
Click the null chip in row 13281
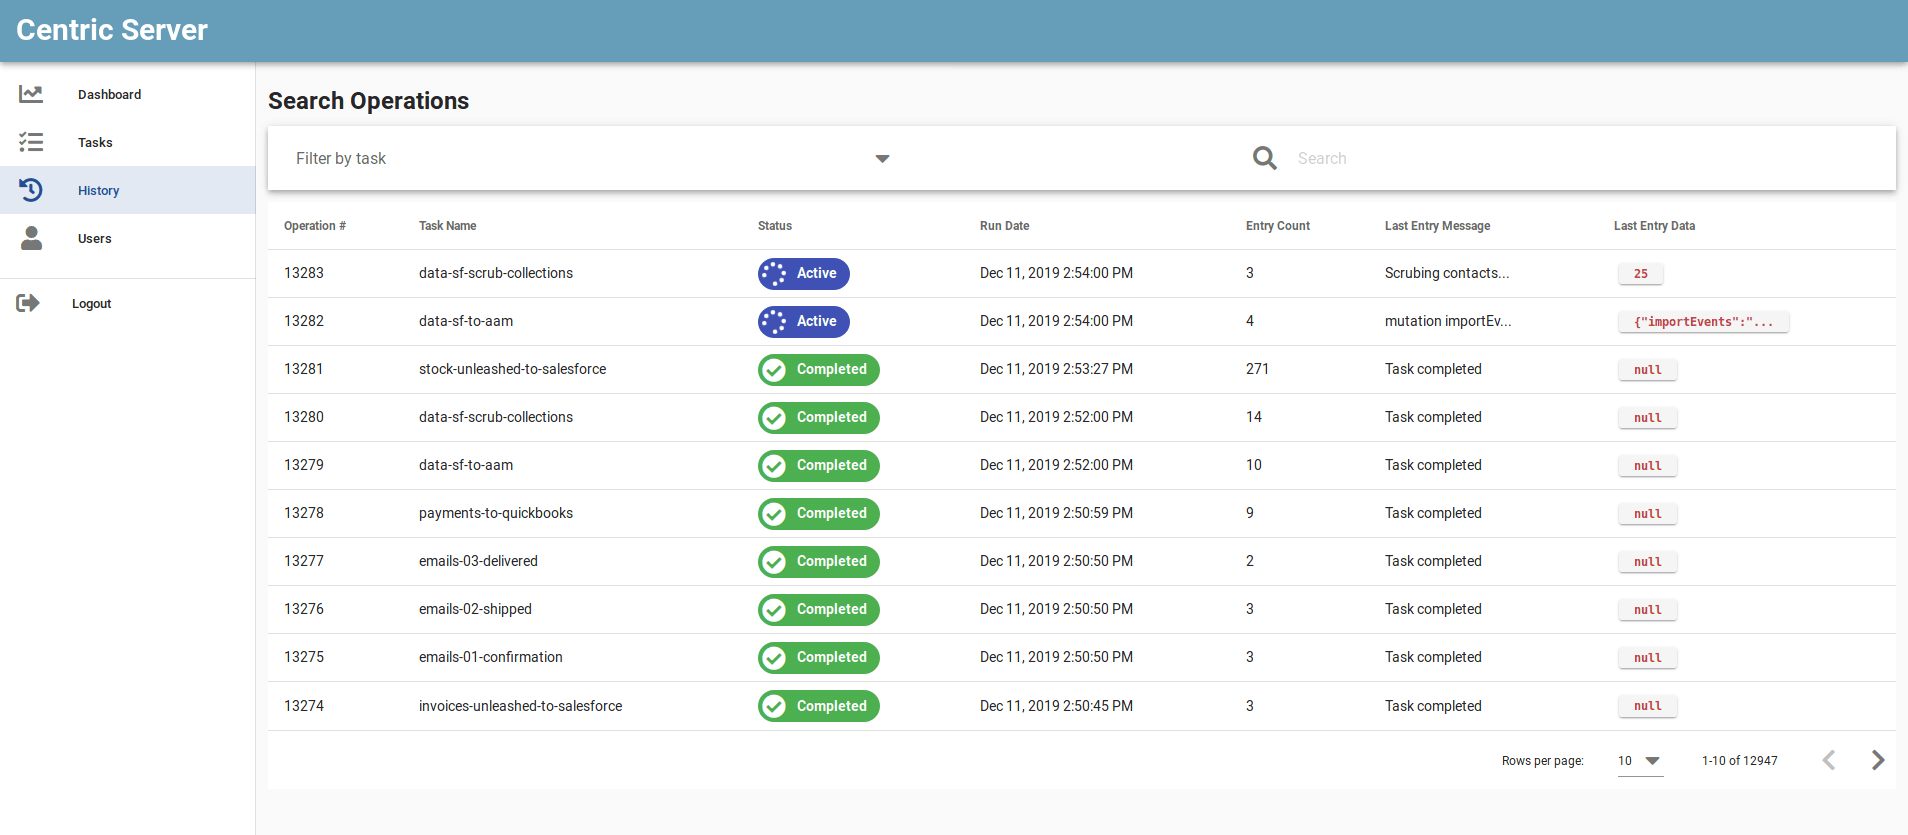pos(1648,369)
